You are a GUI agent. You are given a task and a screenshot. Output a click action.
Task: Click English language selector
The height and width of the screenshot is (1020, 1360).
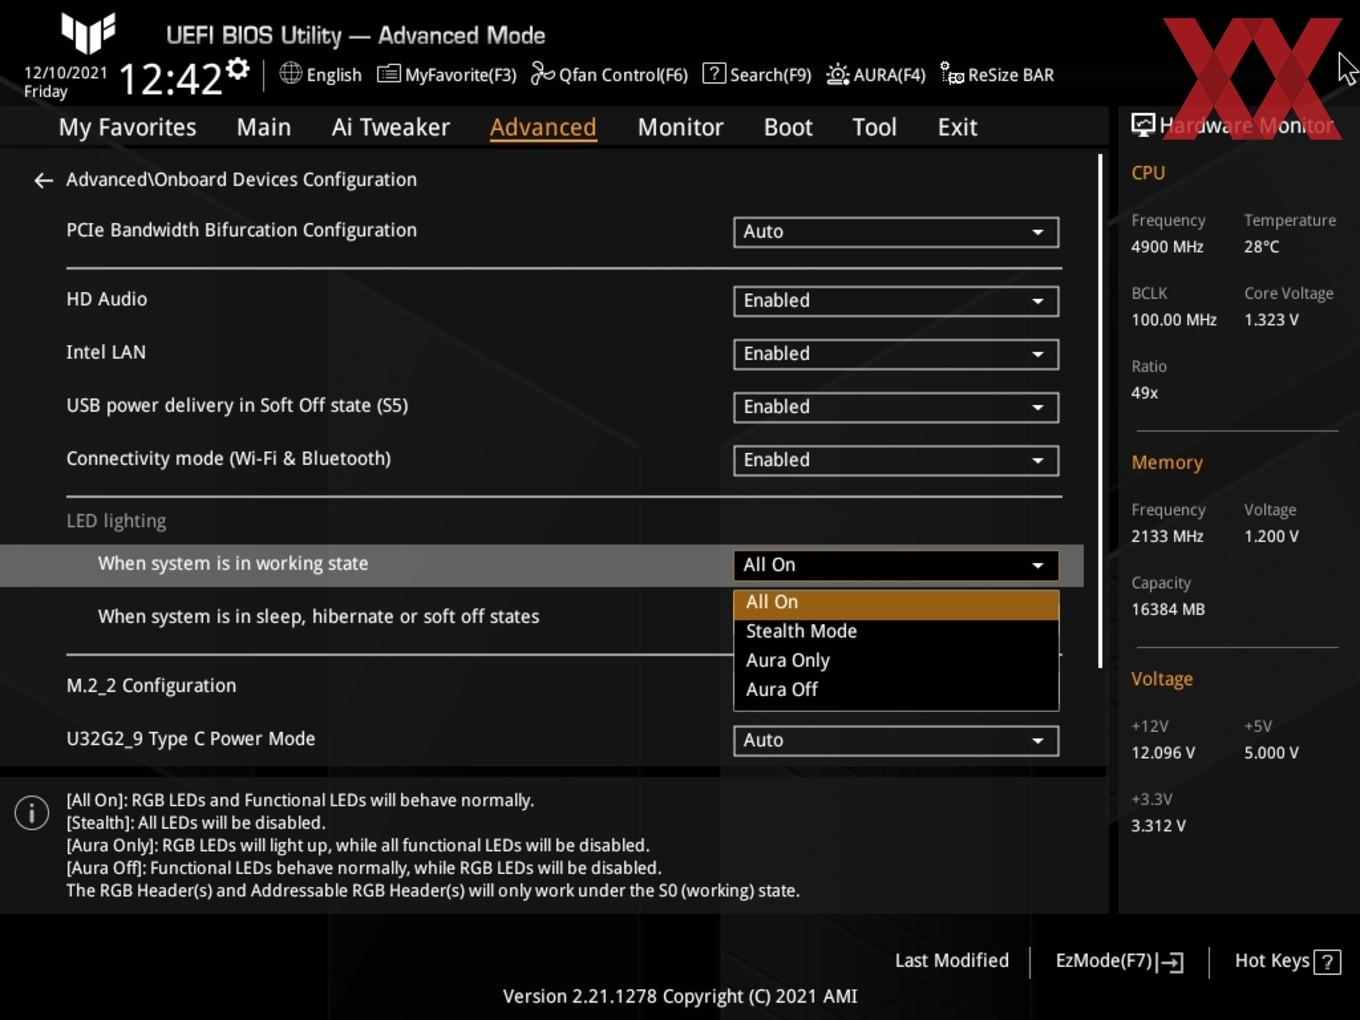334,75
